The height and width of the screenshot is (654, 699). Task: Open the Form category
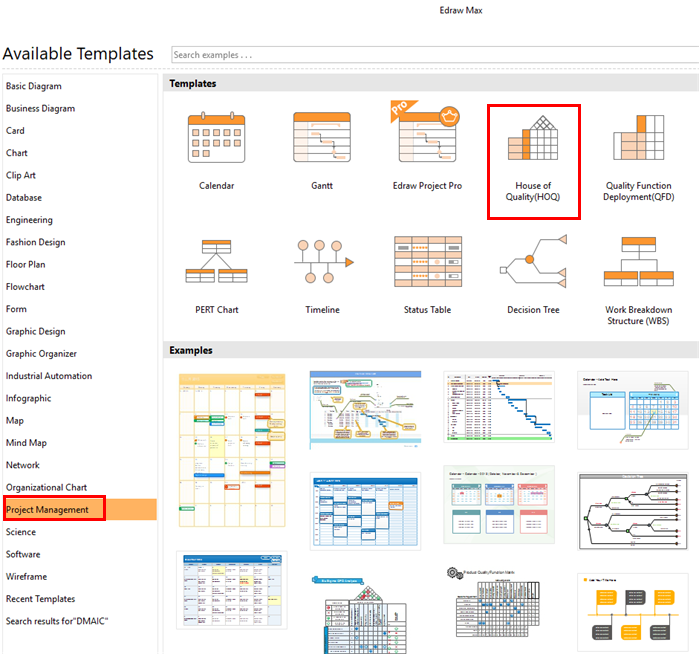click(x=16, y=309)
